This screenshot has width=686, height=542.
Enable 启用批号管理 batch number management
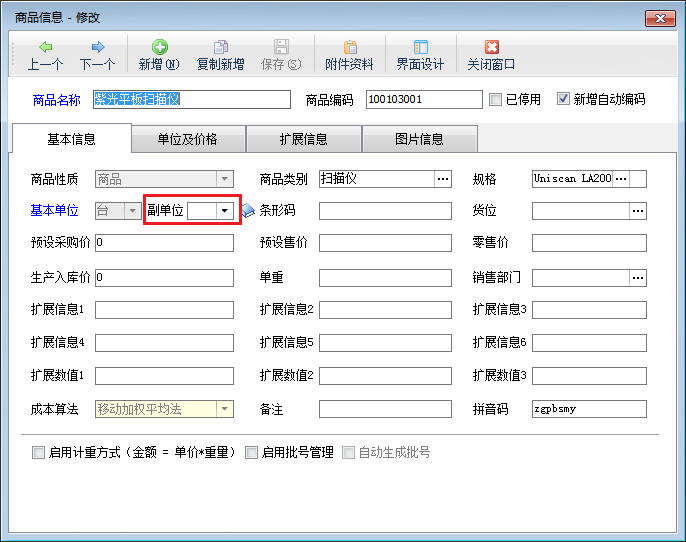coord(251,452)
